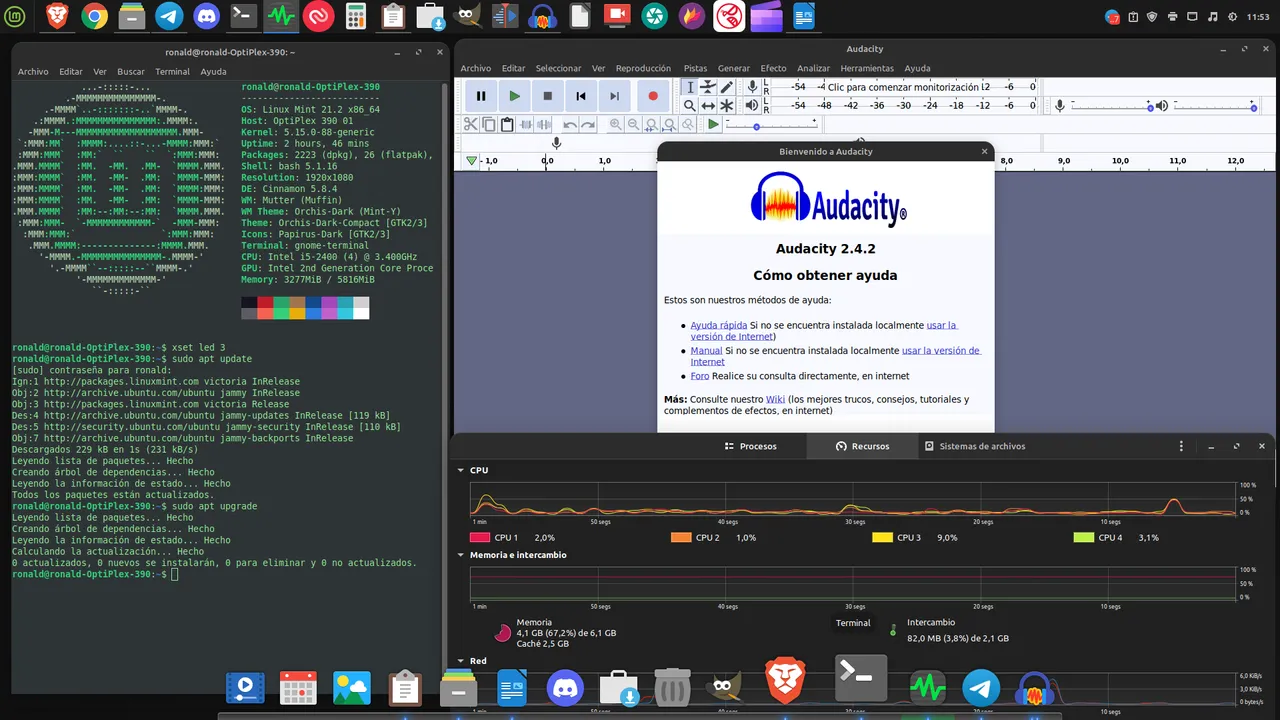1280x720 pixels.
Task: Switch to Recursos tab in system monitor
Action: pos(862,446)
